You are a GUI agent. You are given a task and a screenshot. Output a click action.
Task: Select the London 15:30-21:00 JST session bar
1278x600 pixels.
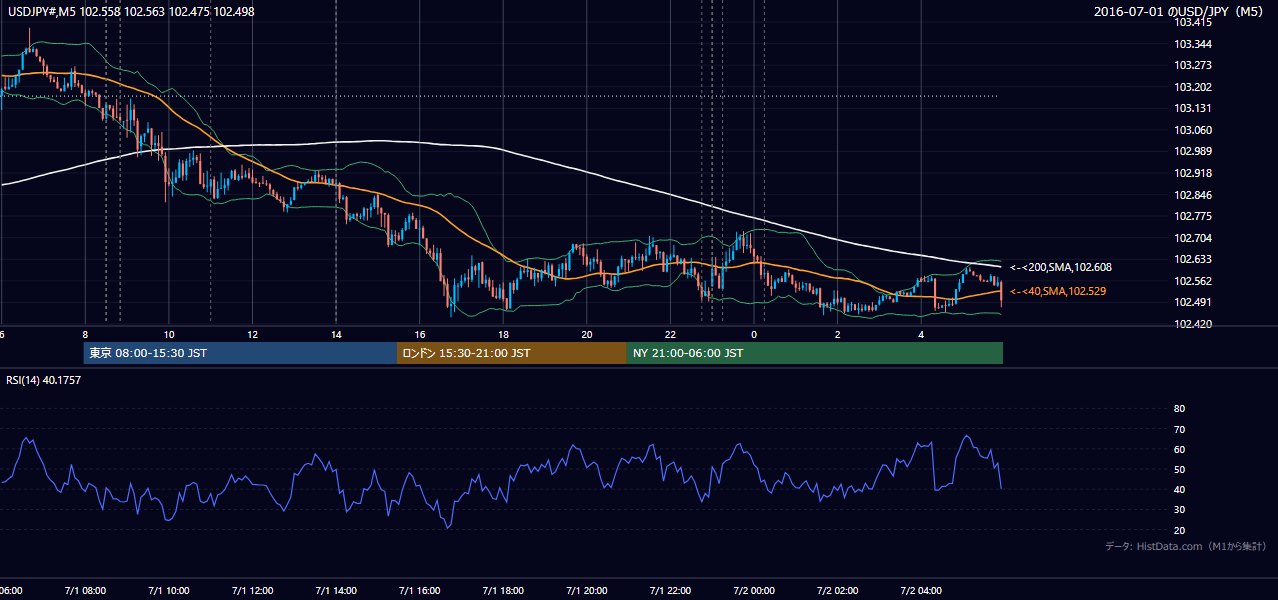click(x=512, y=353)
